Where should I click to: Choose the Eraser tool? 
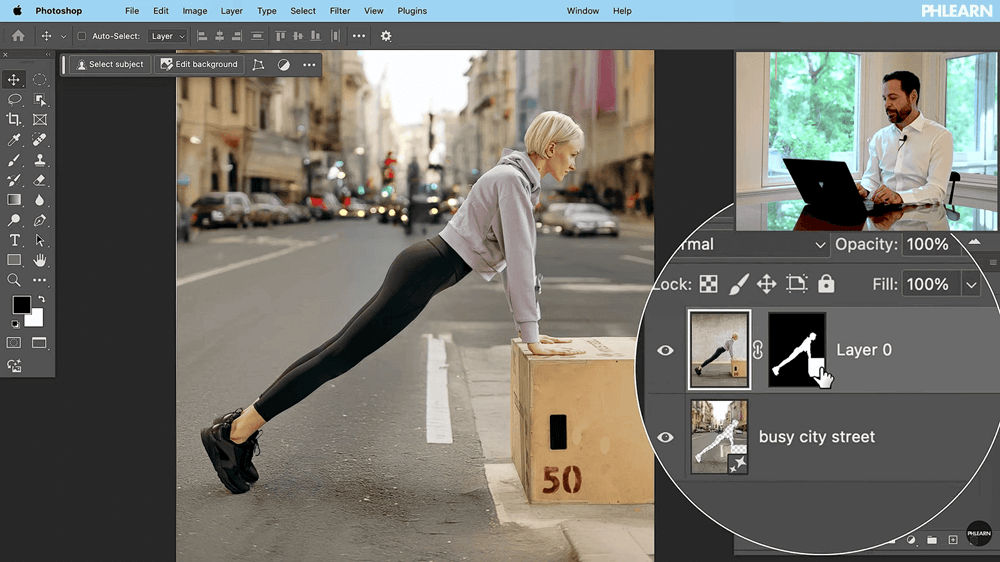click(x=40, y=180)
